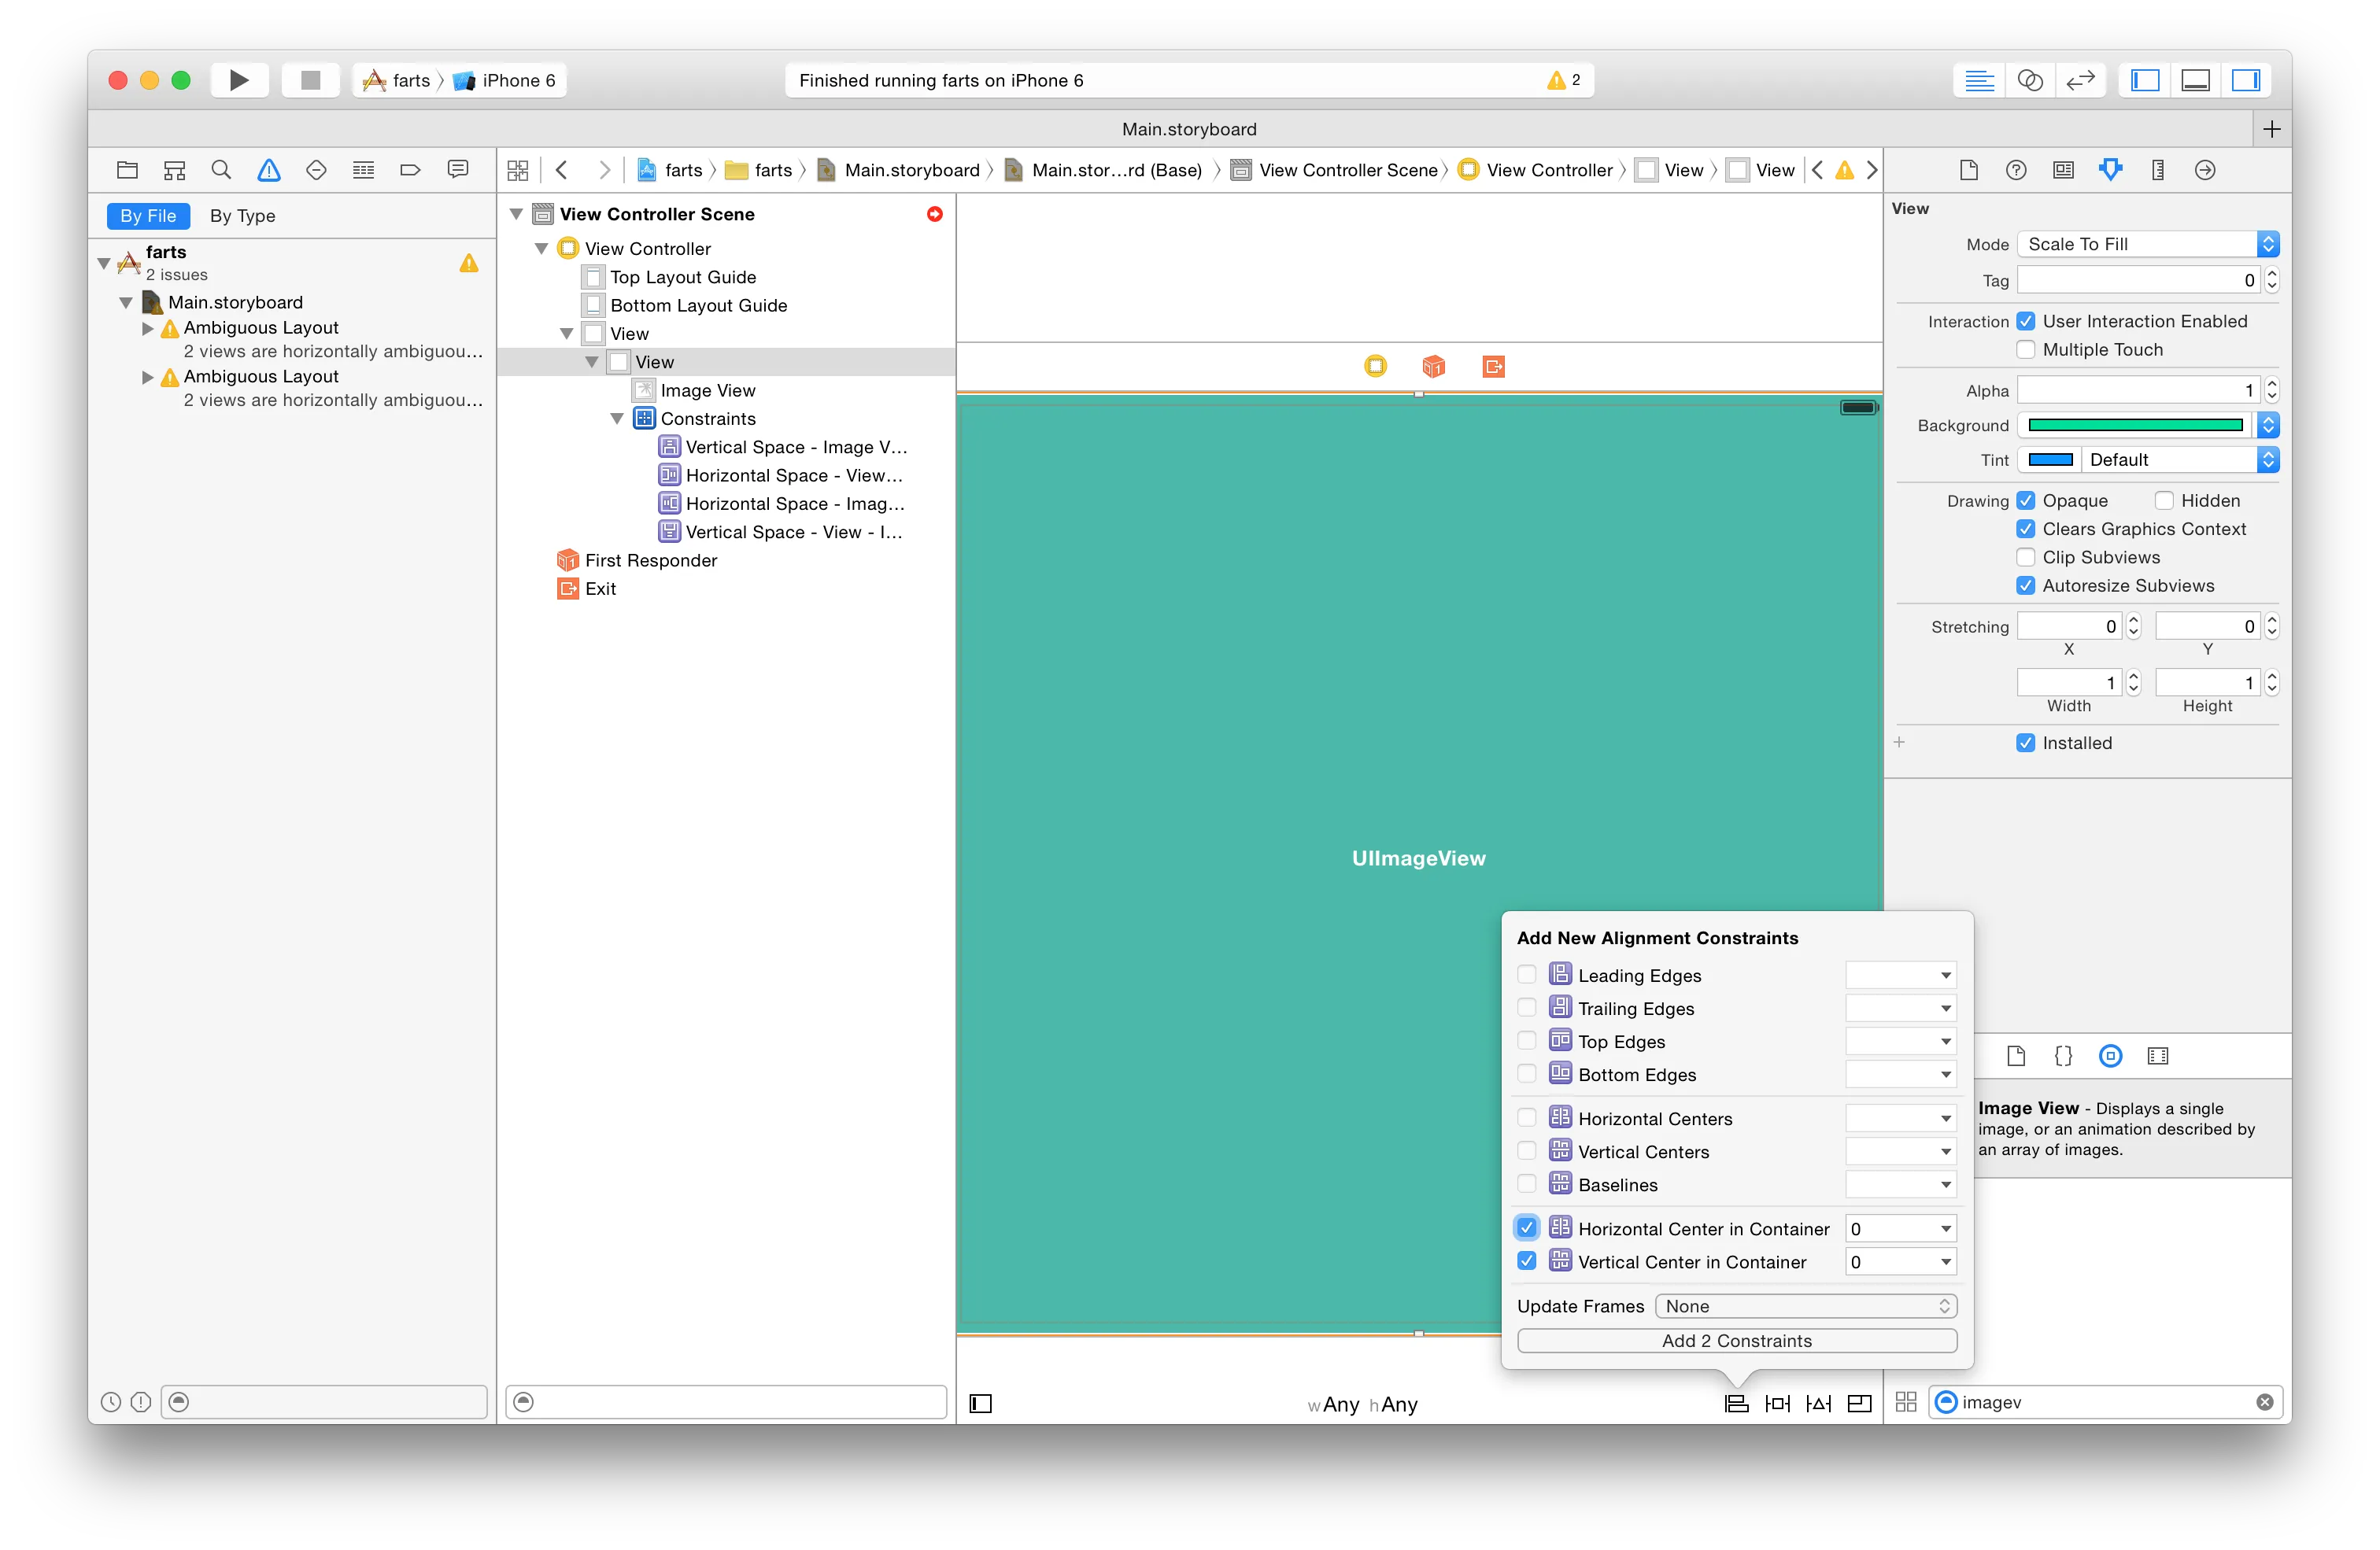Show the Version editor
Viewport: 2380px width, 1550px height.
[x=2081, y=80]
